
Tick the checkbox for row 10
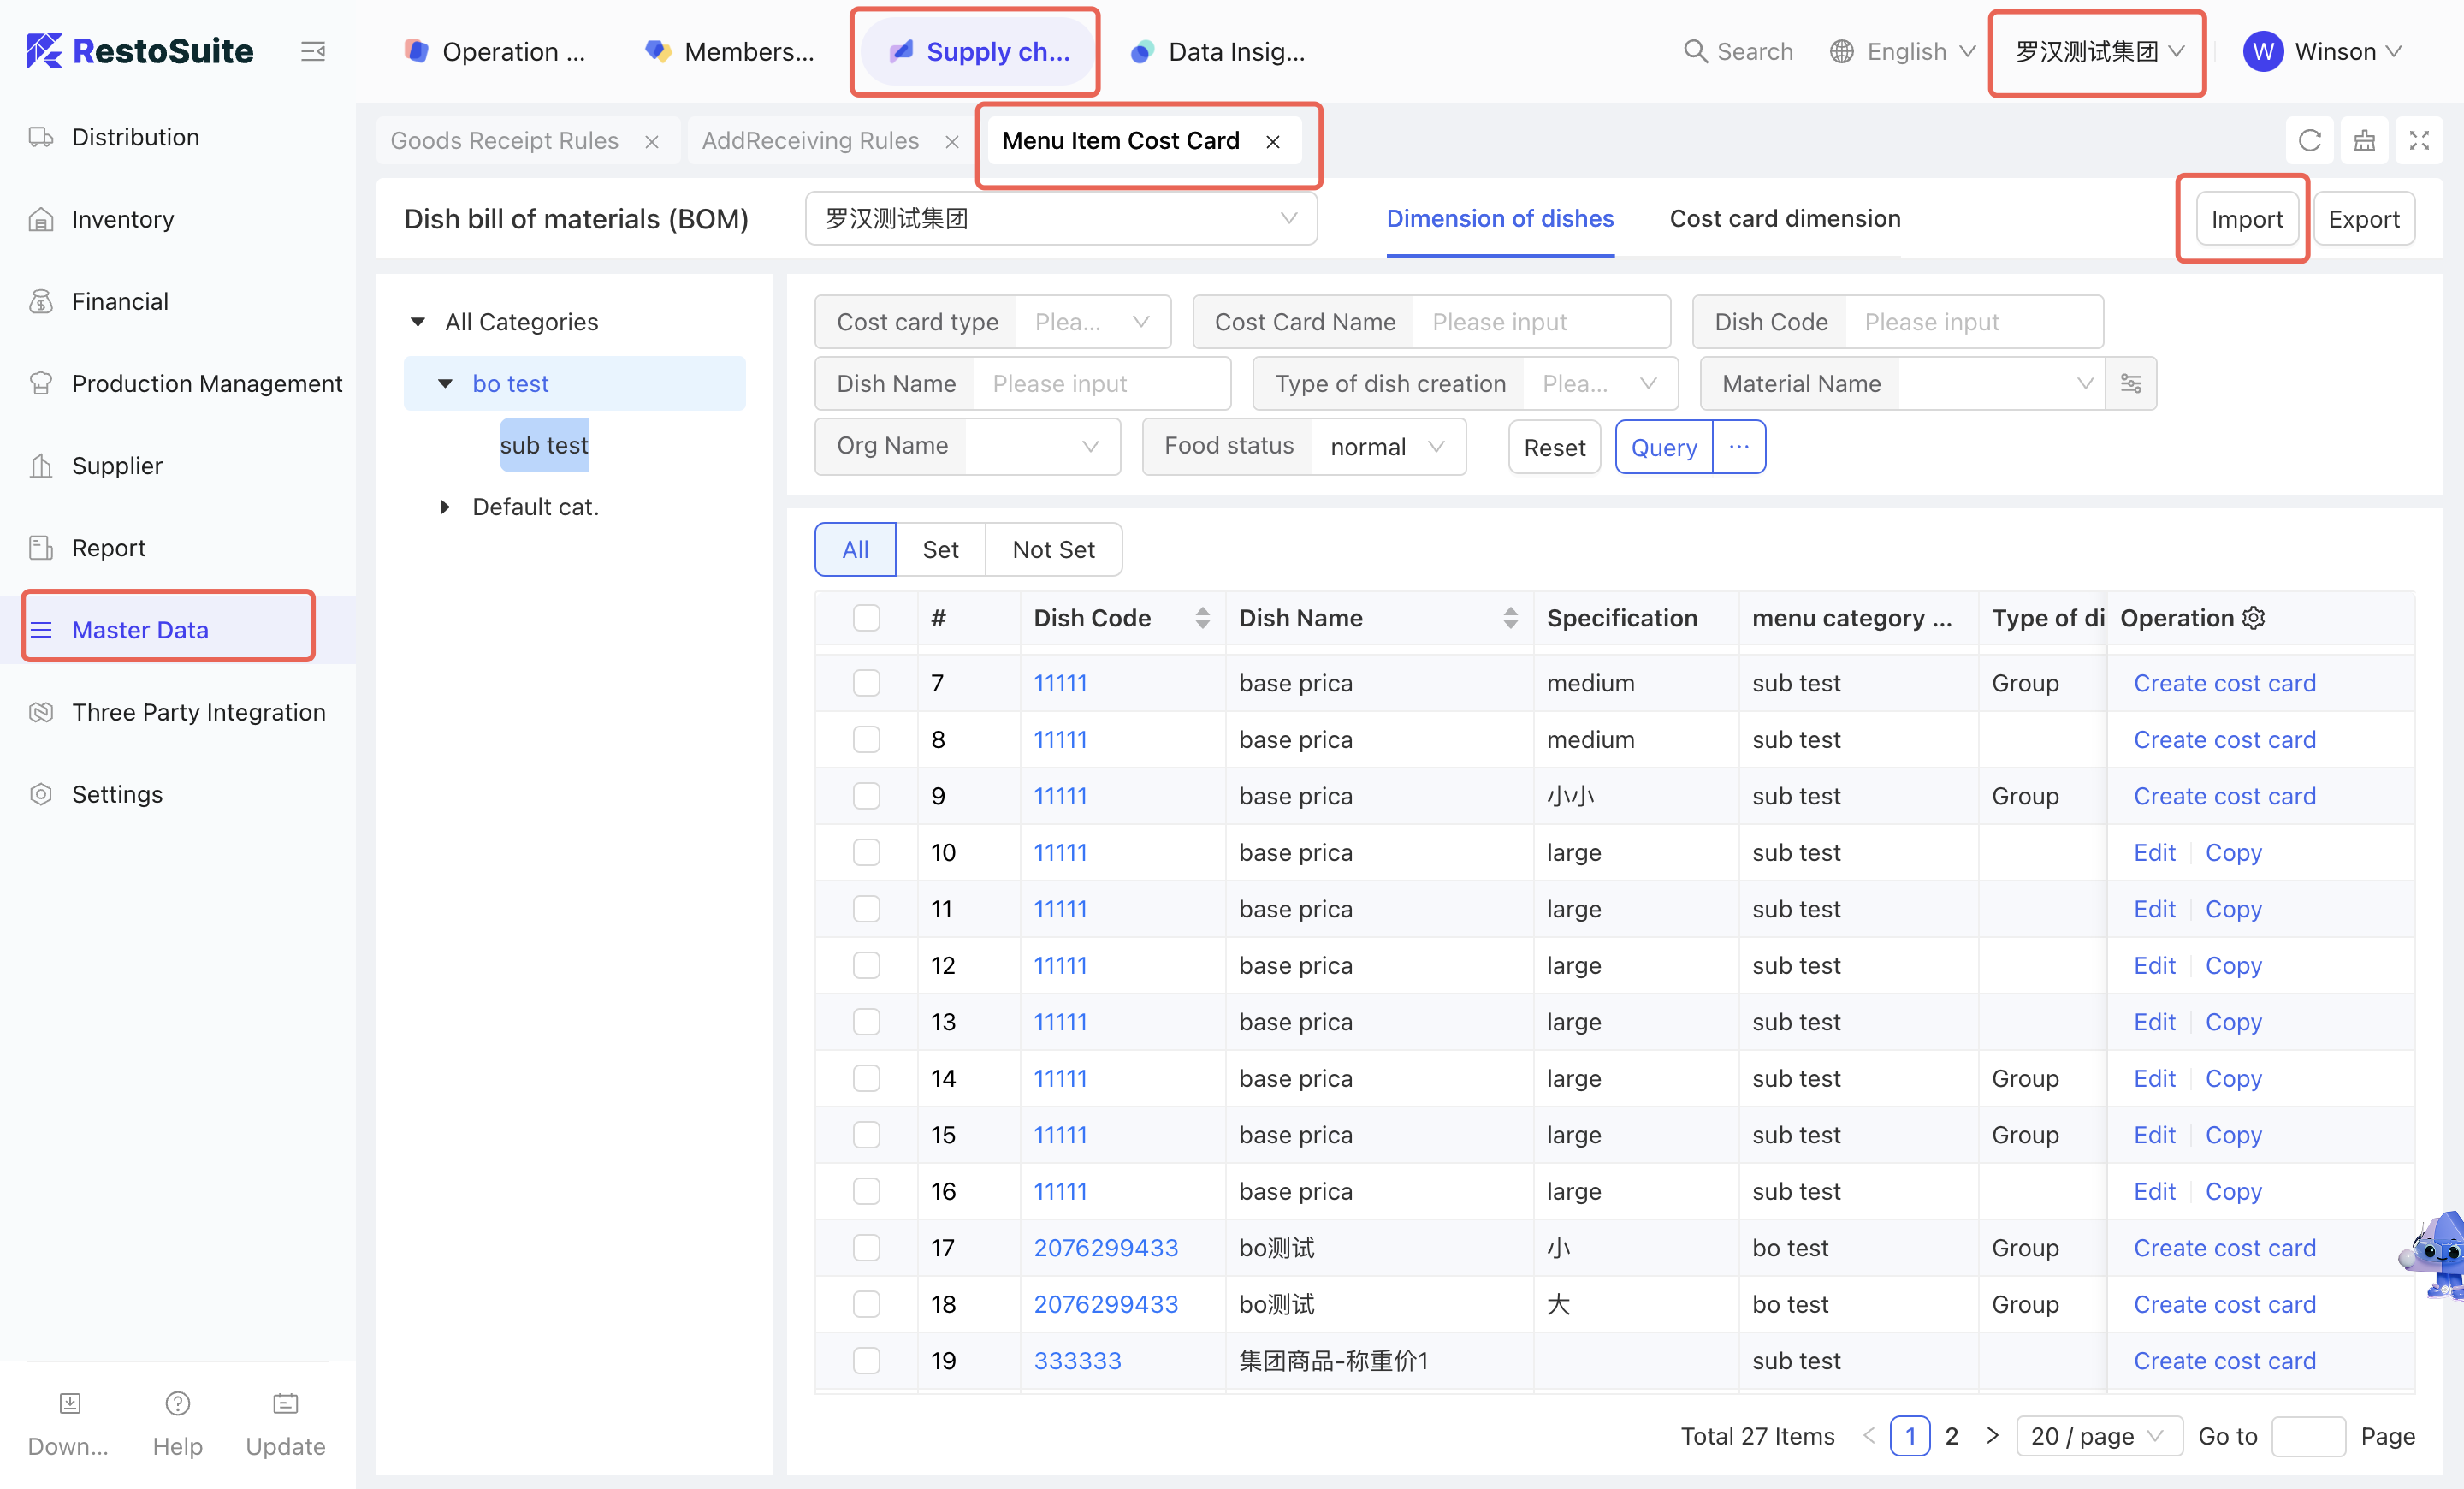[x=866, y=853]
